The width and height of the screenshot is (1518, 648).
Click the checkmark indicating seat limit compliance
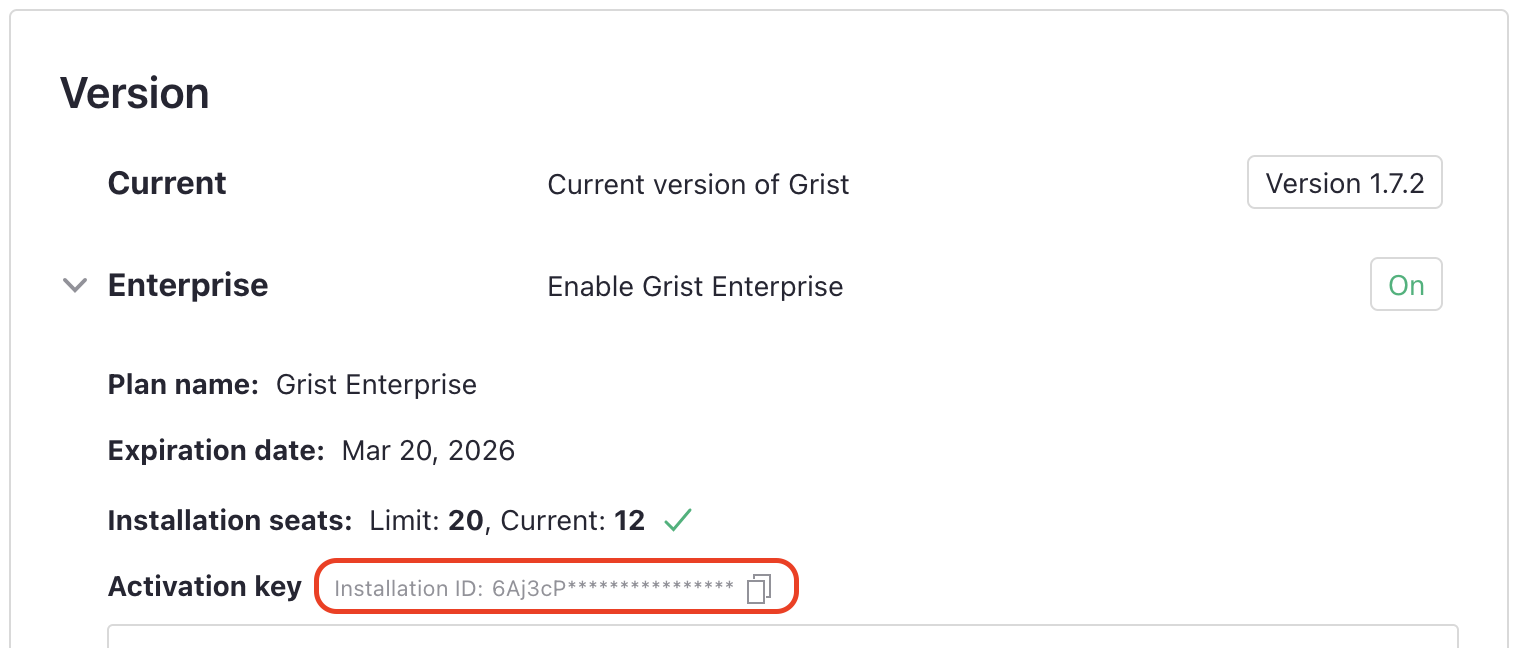(x=677, y=519)
